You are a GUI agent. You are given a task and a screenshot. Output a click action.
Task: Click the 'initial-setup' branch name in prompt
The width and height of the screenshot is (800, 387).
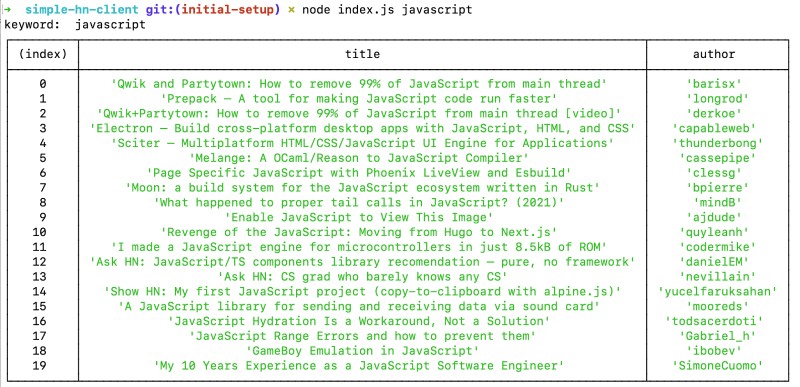(228, 10)
